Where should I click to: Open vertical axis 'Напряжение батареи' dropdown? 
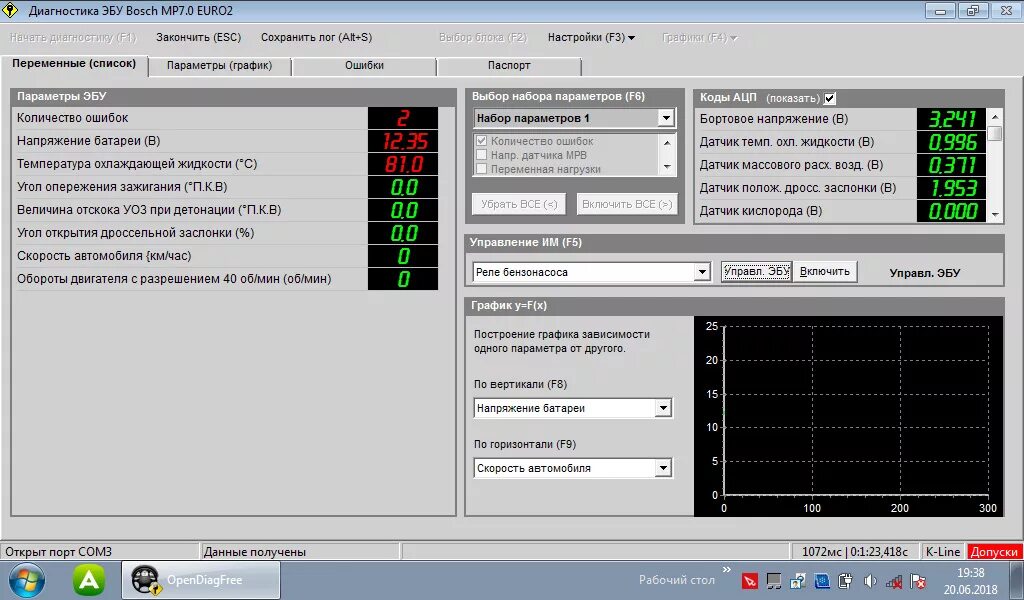pos(664,408)
